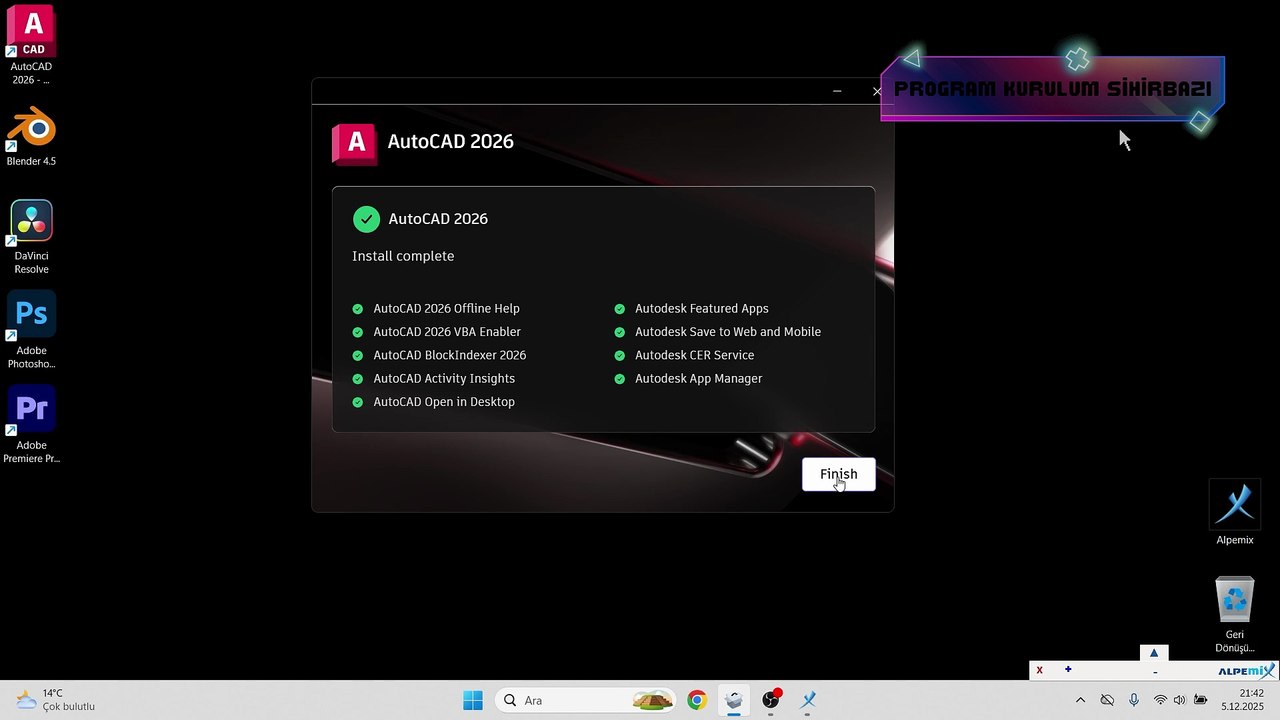Select the Adobe Photoshop desktop shortcut

(31, 330)
